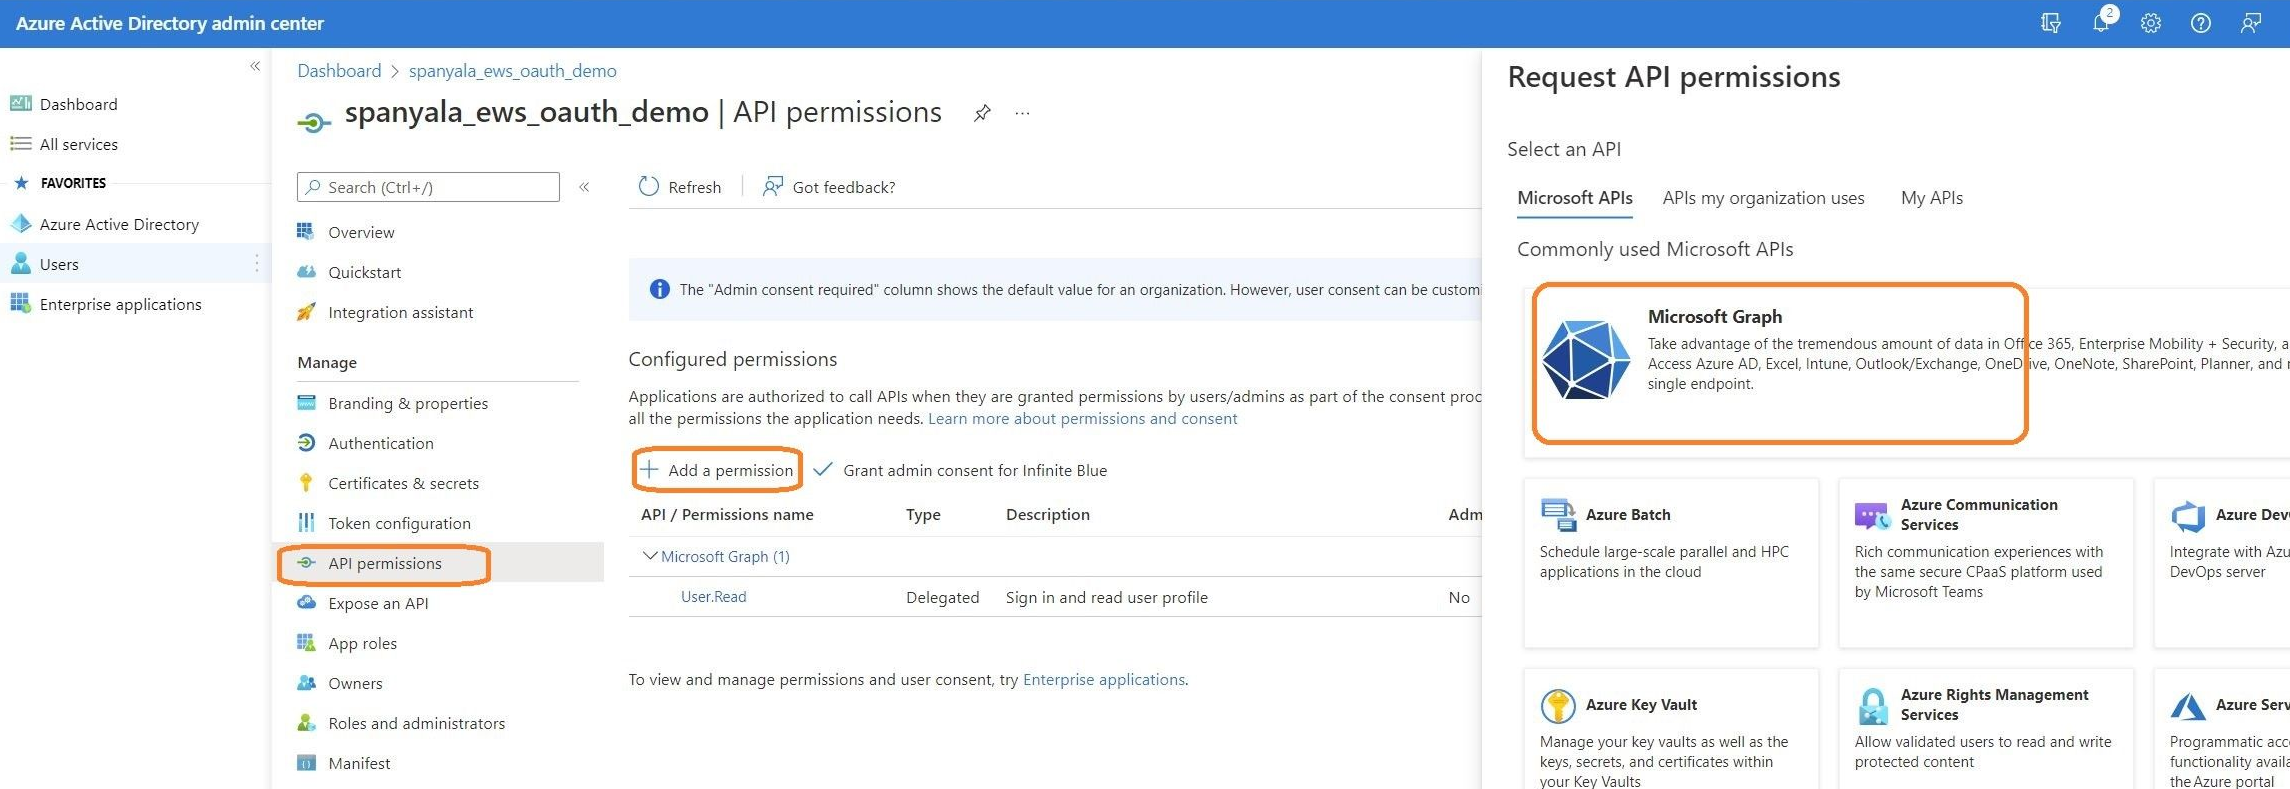Select Azure Communication Services card
This screenshot has height=789, width=2290.
pyautogui.click(x=1986, y=563)
